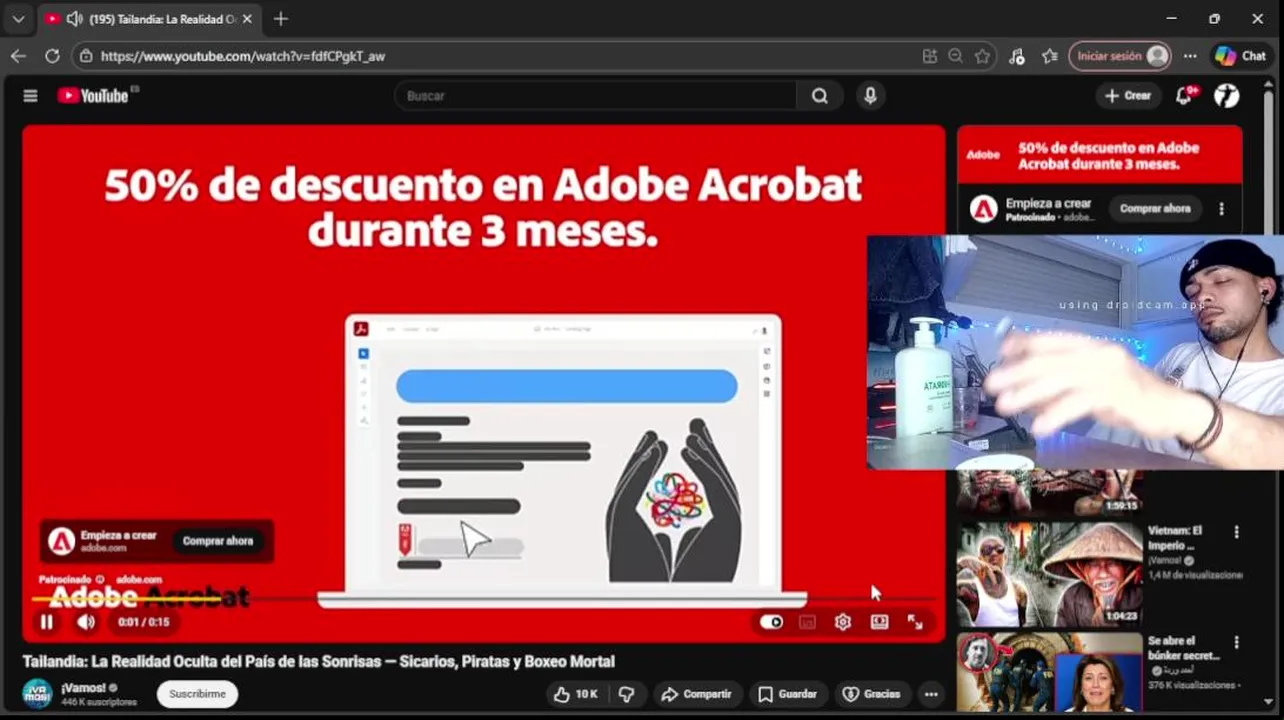Click the Adobe ad banner in the sidebar
Screen dimensions: 1284x720
tap(1099, 155)
